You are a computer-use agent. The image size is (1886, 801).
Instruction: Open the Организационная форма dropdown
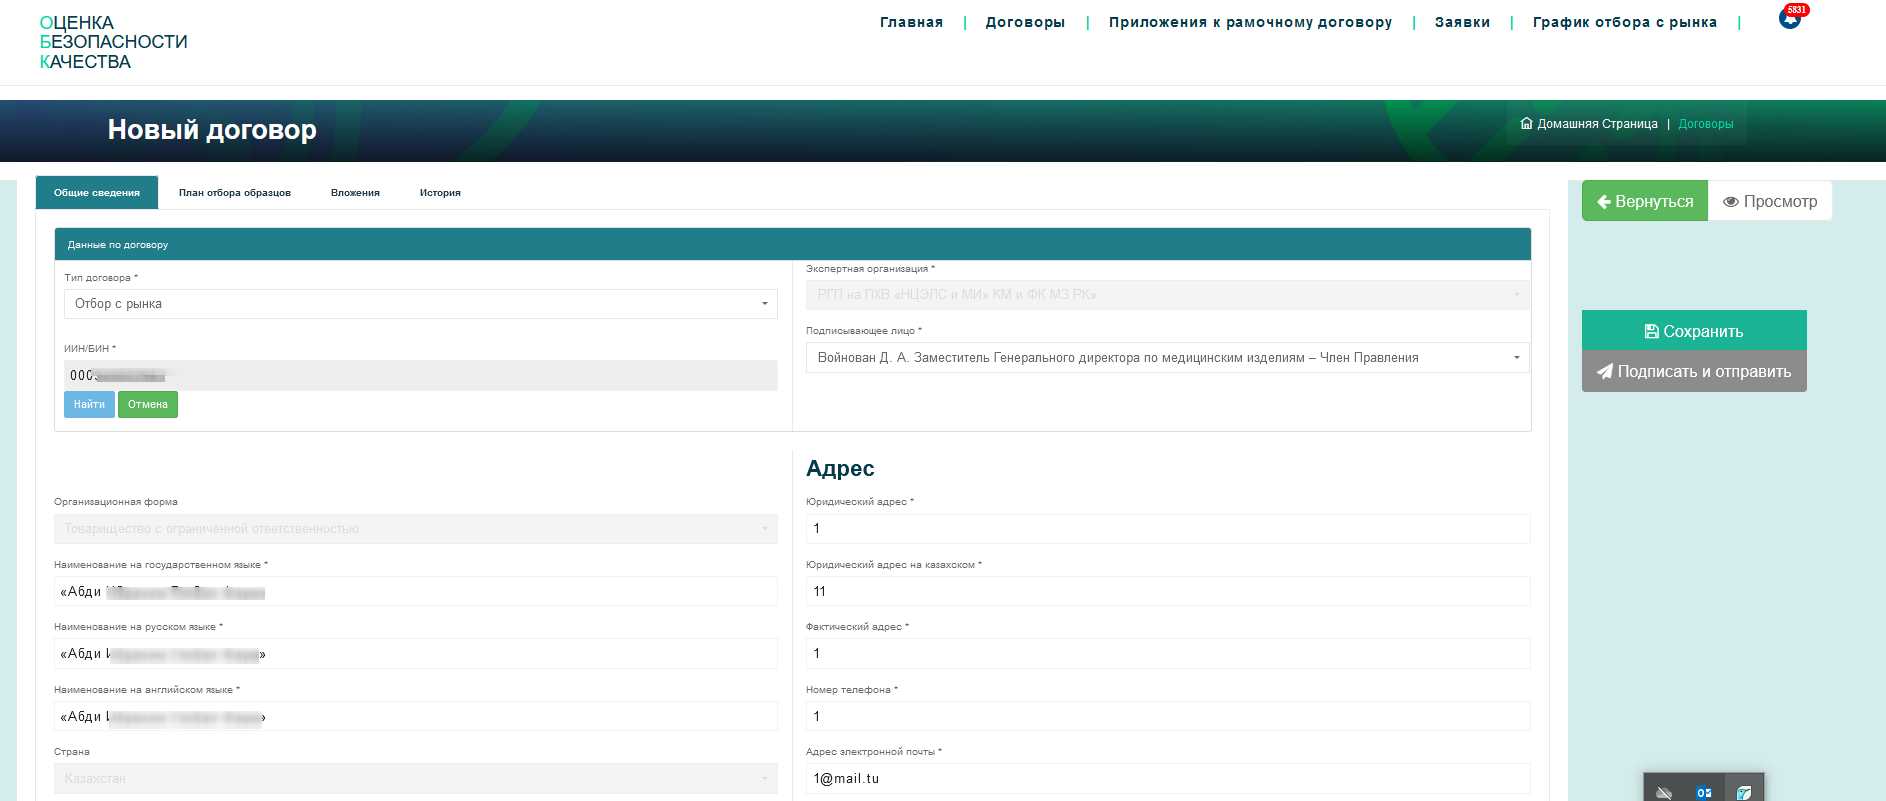point(415,529)
